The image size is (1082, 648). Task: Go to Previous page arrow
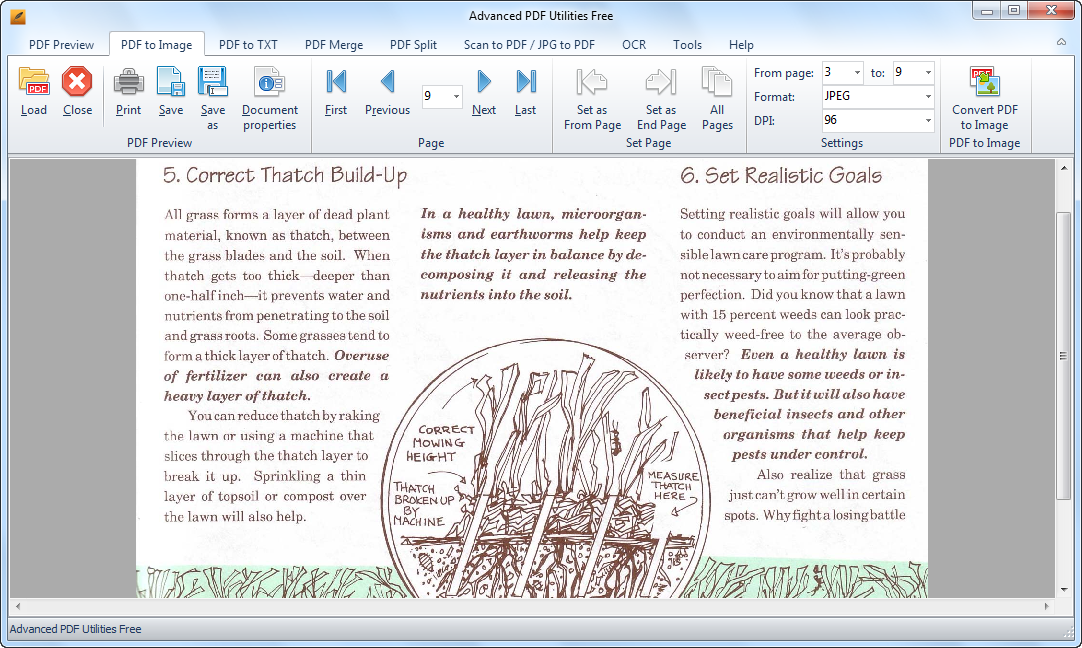(387, 82)
